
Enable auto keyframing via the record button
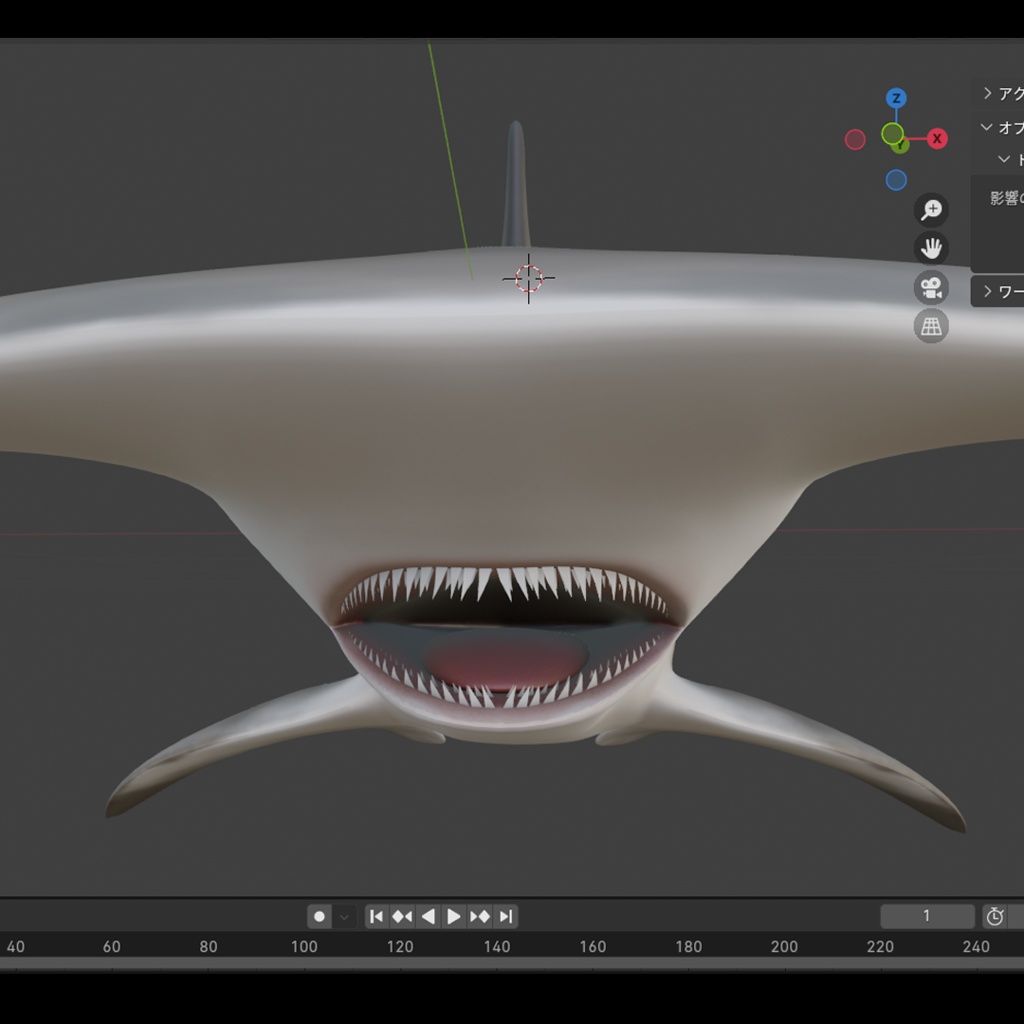point(319,915)
